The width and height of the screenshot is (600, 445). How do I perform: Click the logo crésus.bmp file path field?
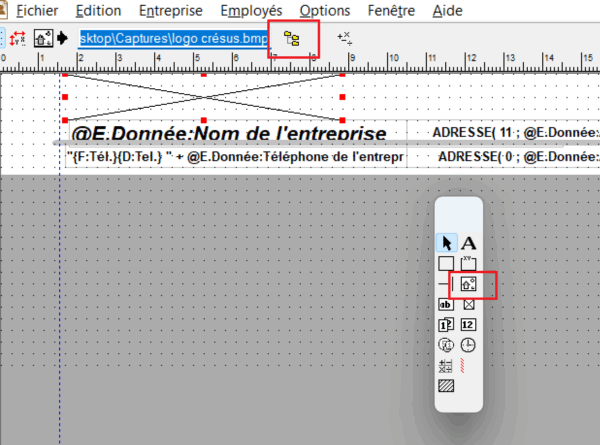click(174, 39)
